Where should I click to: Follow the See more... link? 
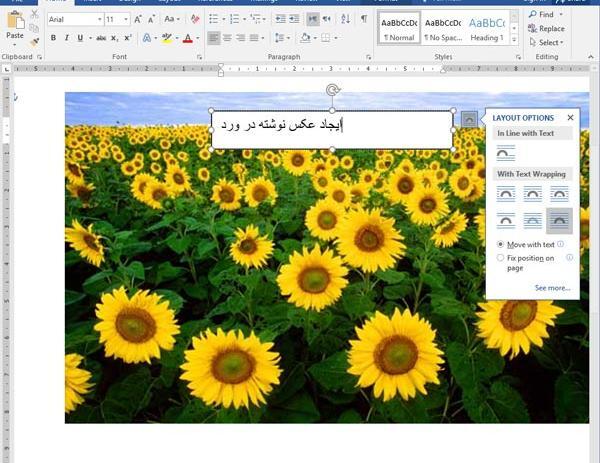click(552, 288)
